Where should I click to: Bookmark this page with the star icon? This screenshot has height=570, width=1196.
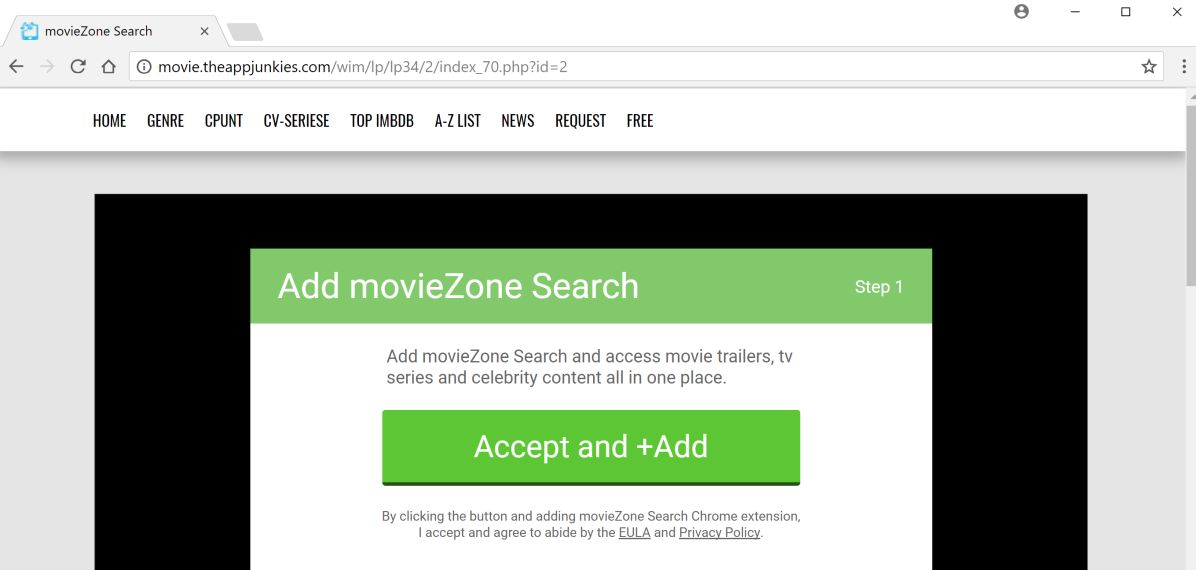(1149, 67)
